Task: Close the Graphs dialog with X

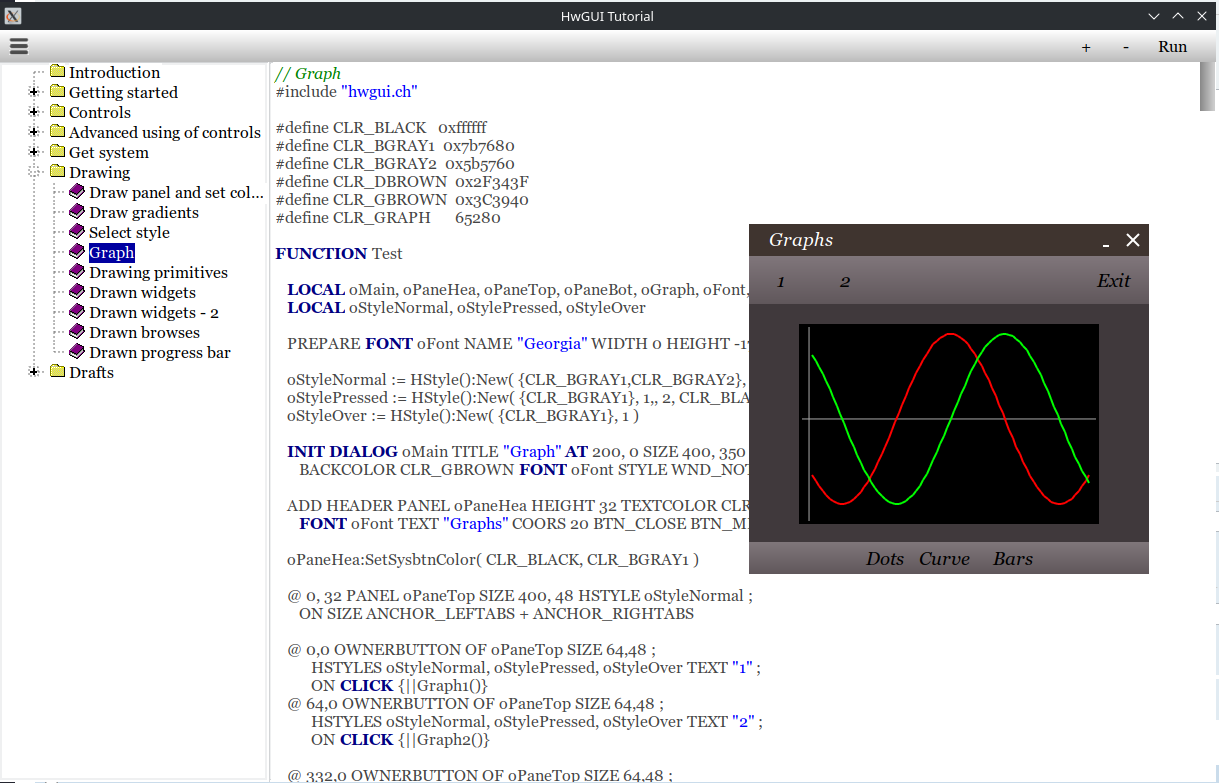Action: pos(1133,240)
